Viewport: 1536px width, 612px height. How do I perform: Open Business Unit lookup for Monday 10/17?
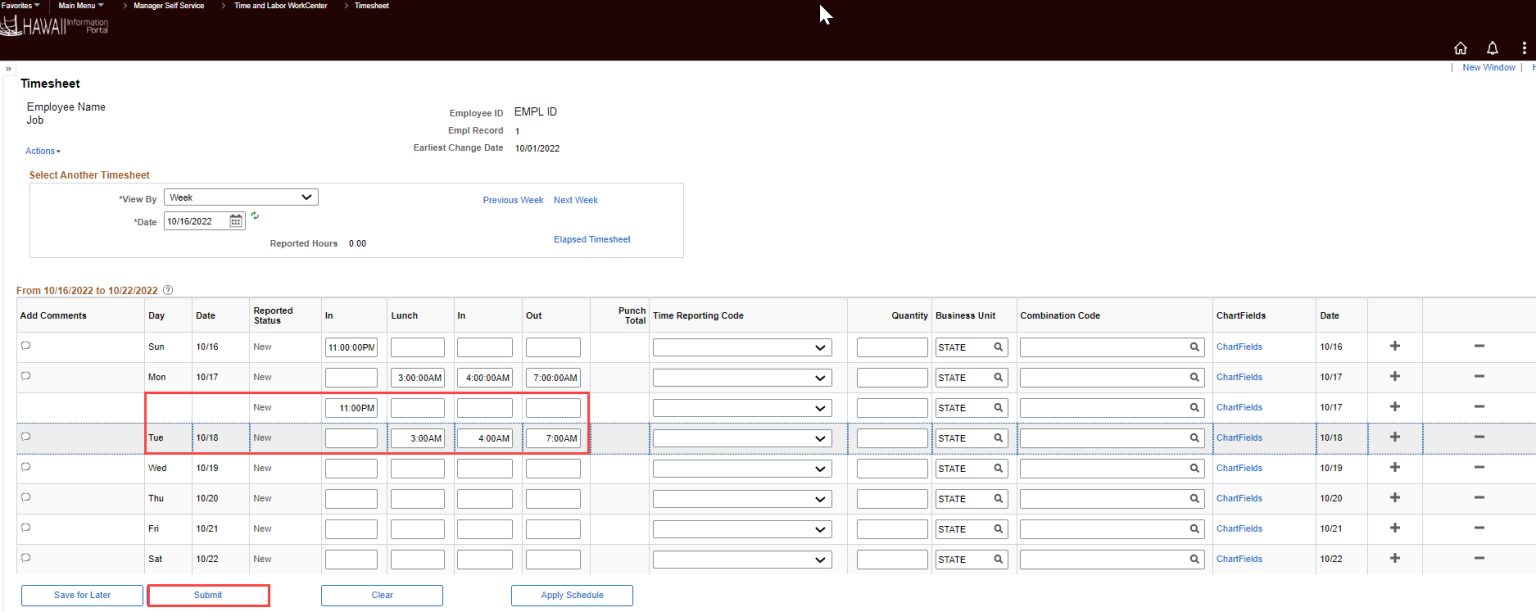click(x=998, y=377)
